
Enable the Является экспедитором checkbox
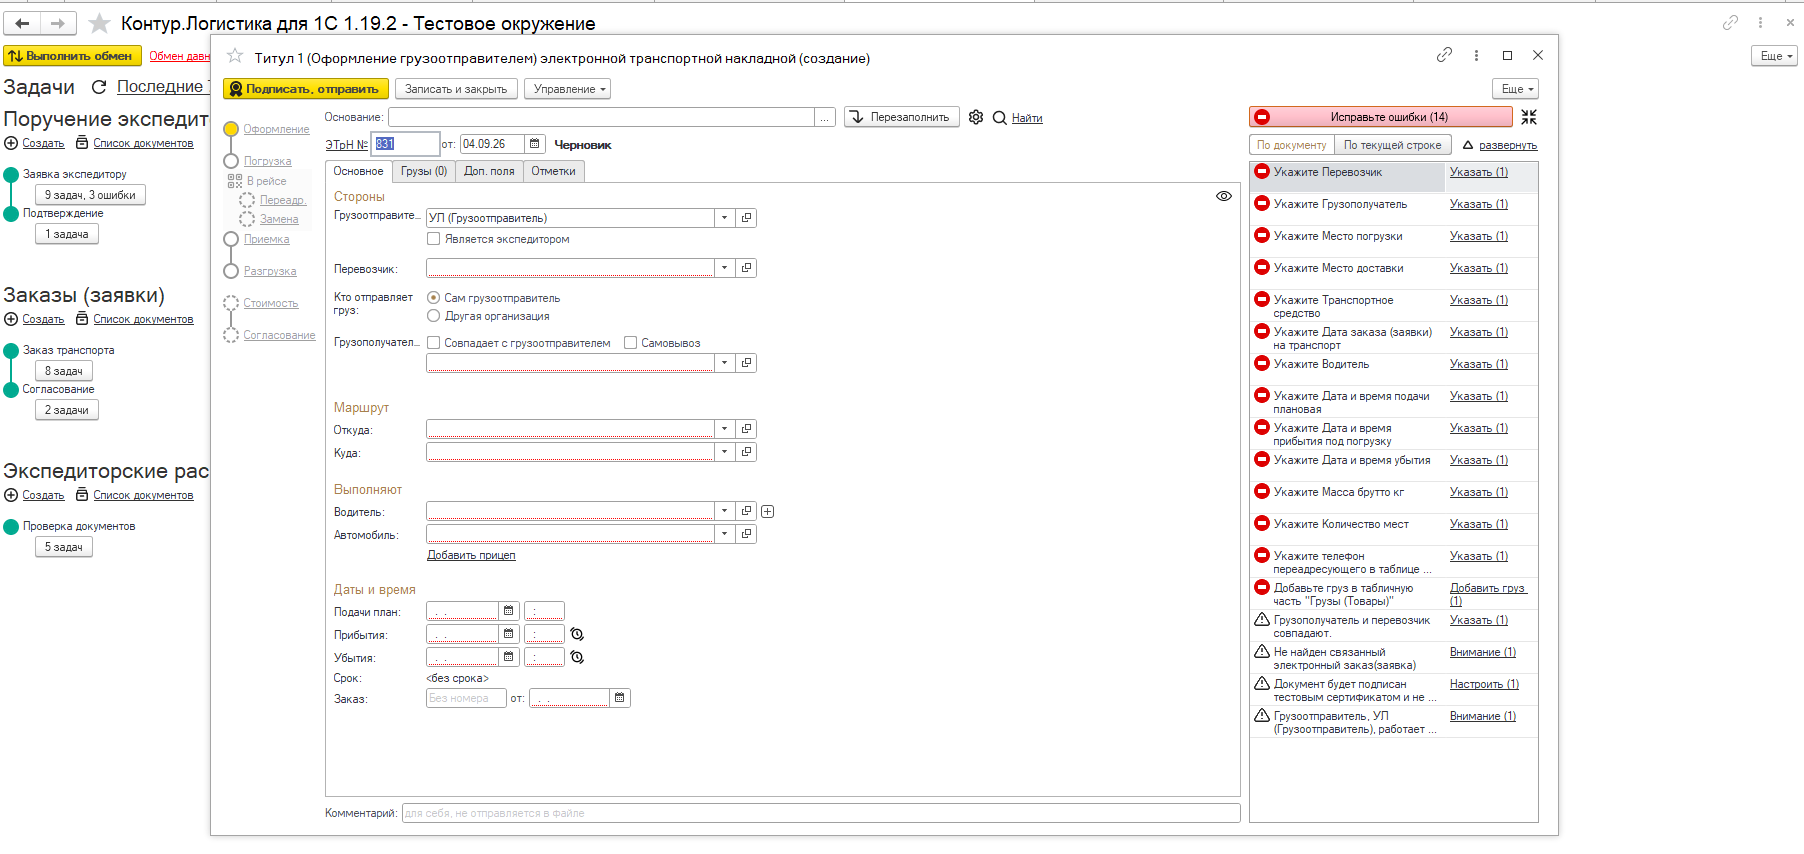433,239
